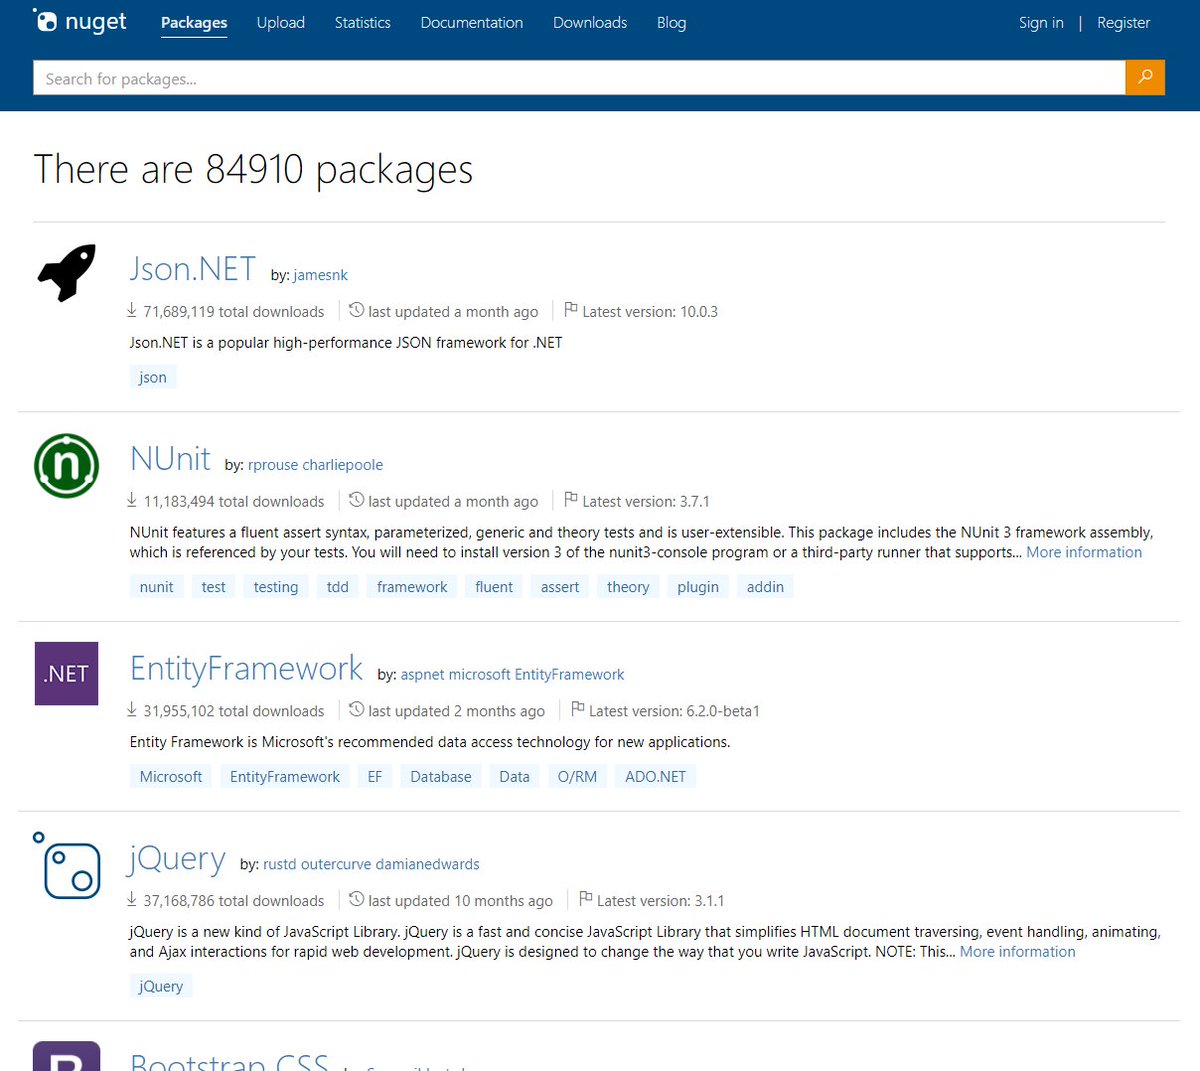
Task: Filter by the testing tag
Action: (276, 587)
